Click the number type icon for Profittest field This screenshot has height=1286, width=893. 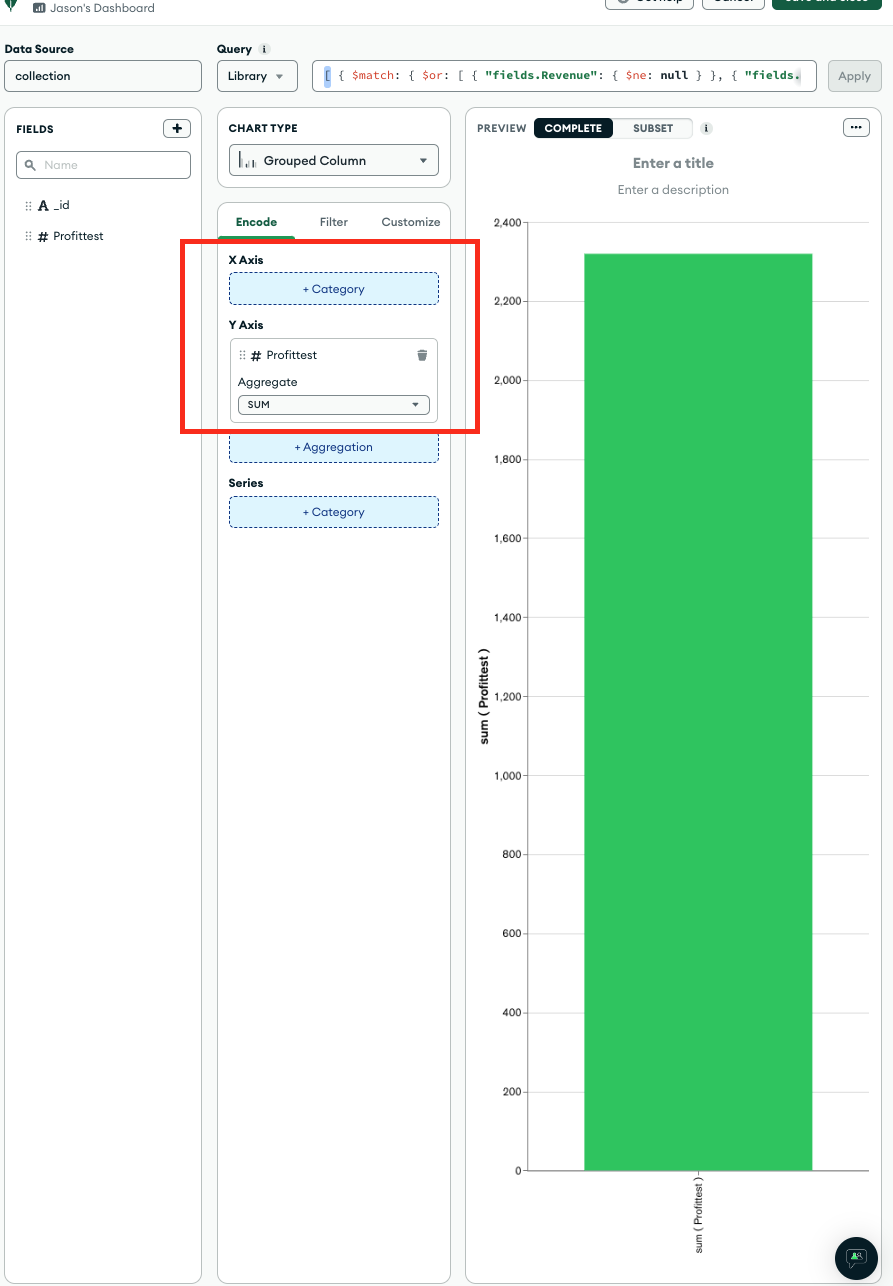tap(43, 237)
